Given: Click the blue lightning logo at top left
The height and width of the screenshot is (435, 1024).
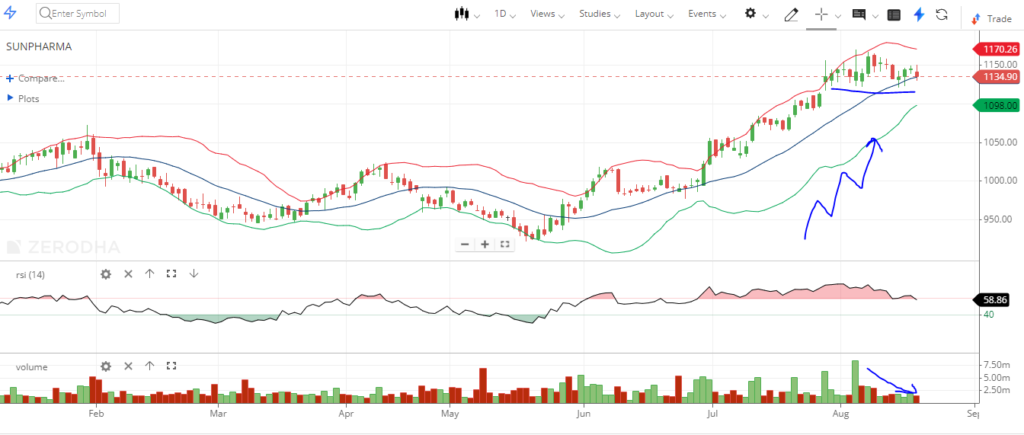Looking at the screenshot, I should (x=10, y=13).
